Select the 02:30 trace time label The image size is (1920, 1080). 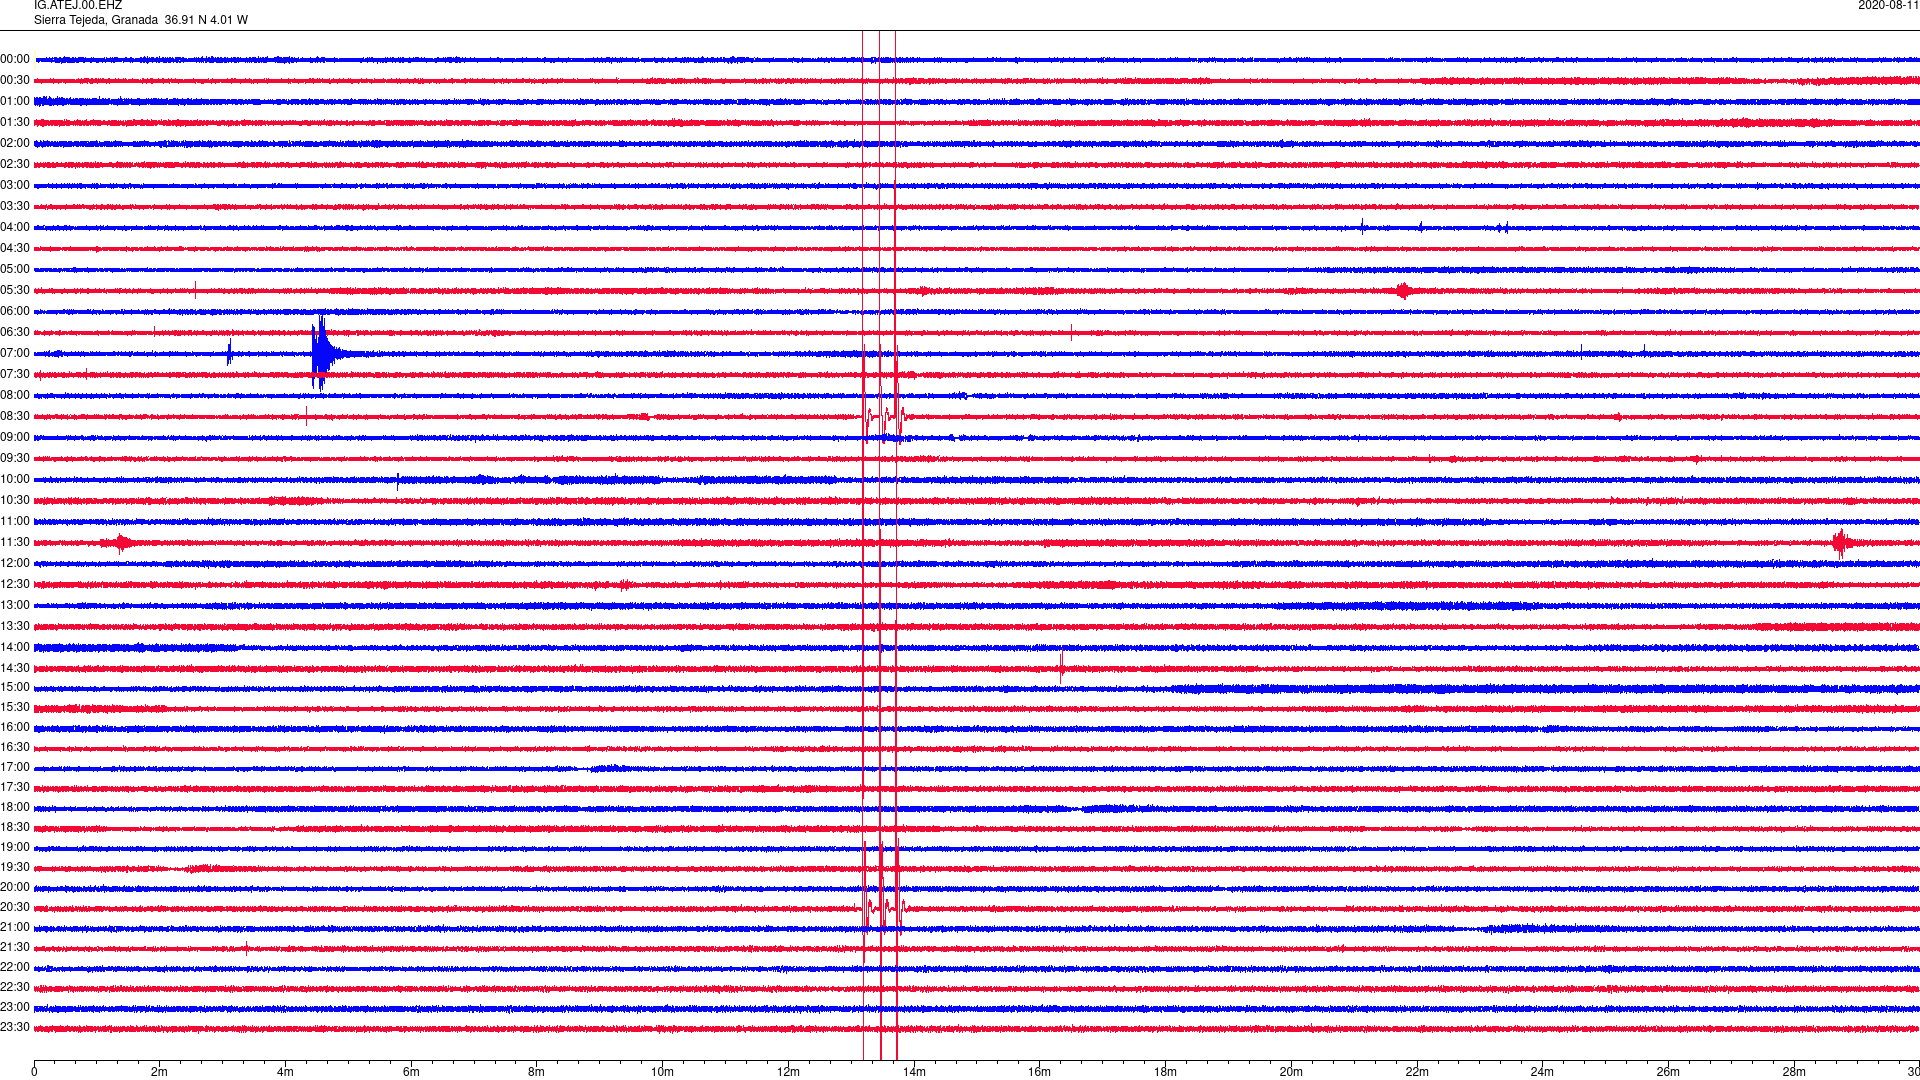tap(15, 165)
